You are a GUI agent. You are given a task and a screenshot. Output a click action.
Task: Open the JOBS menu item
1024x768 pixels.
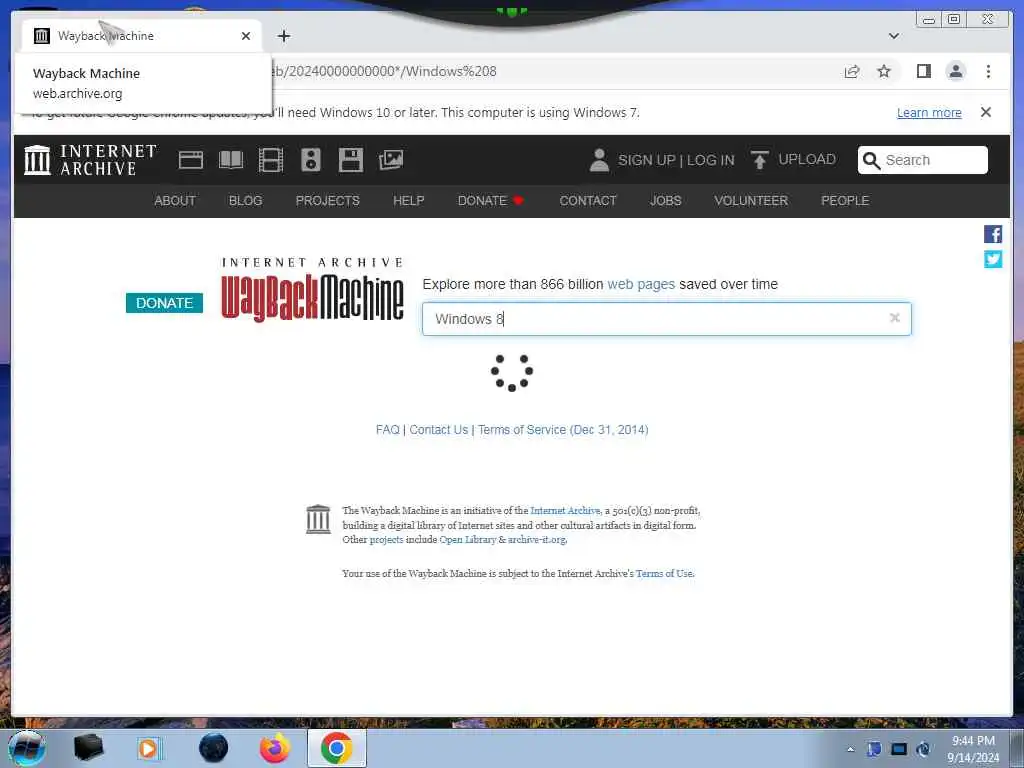pyautogui.click(x=665, y=200)
